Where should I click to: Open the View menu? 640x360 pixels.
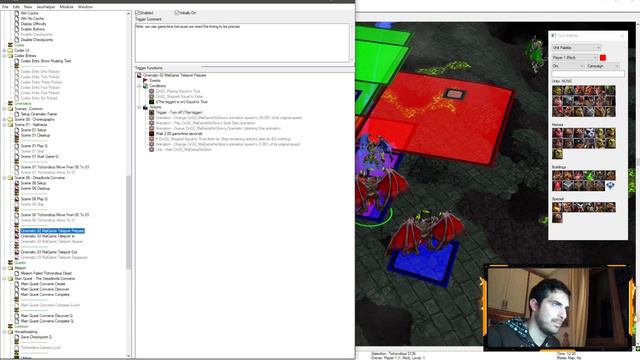[28, 7]
